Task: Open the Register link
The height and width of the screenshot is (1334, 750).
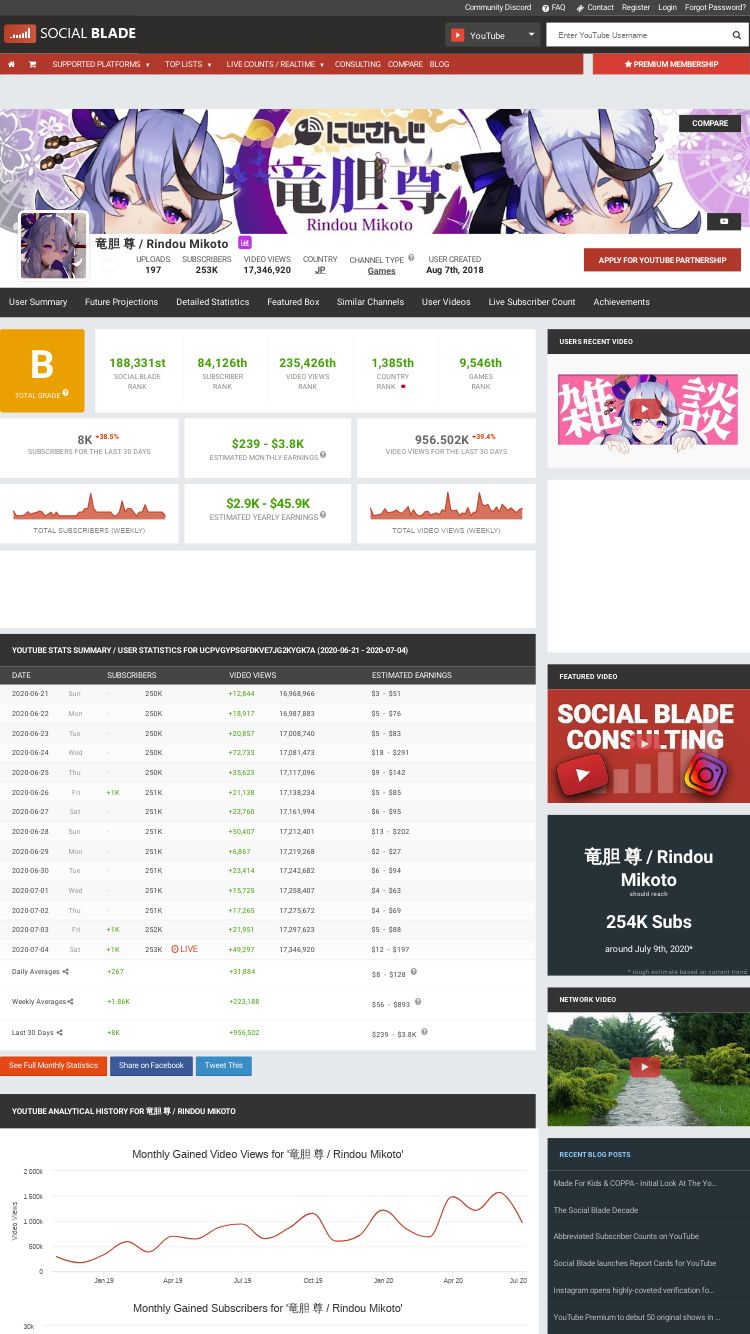Action: (x=636, y=7)
